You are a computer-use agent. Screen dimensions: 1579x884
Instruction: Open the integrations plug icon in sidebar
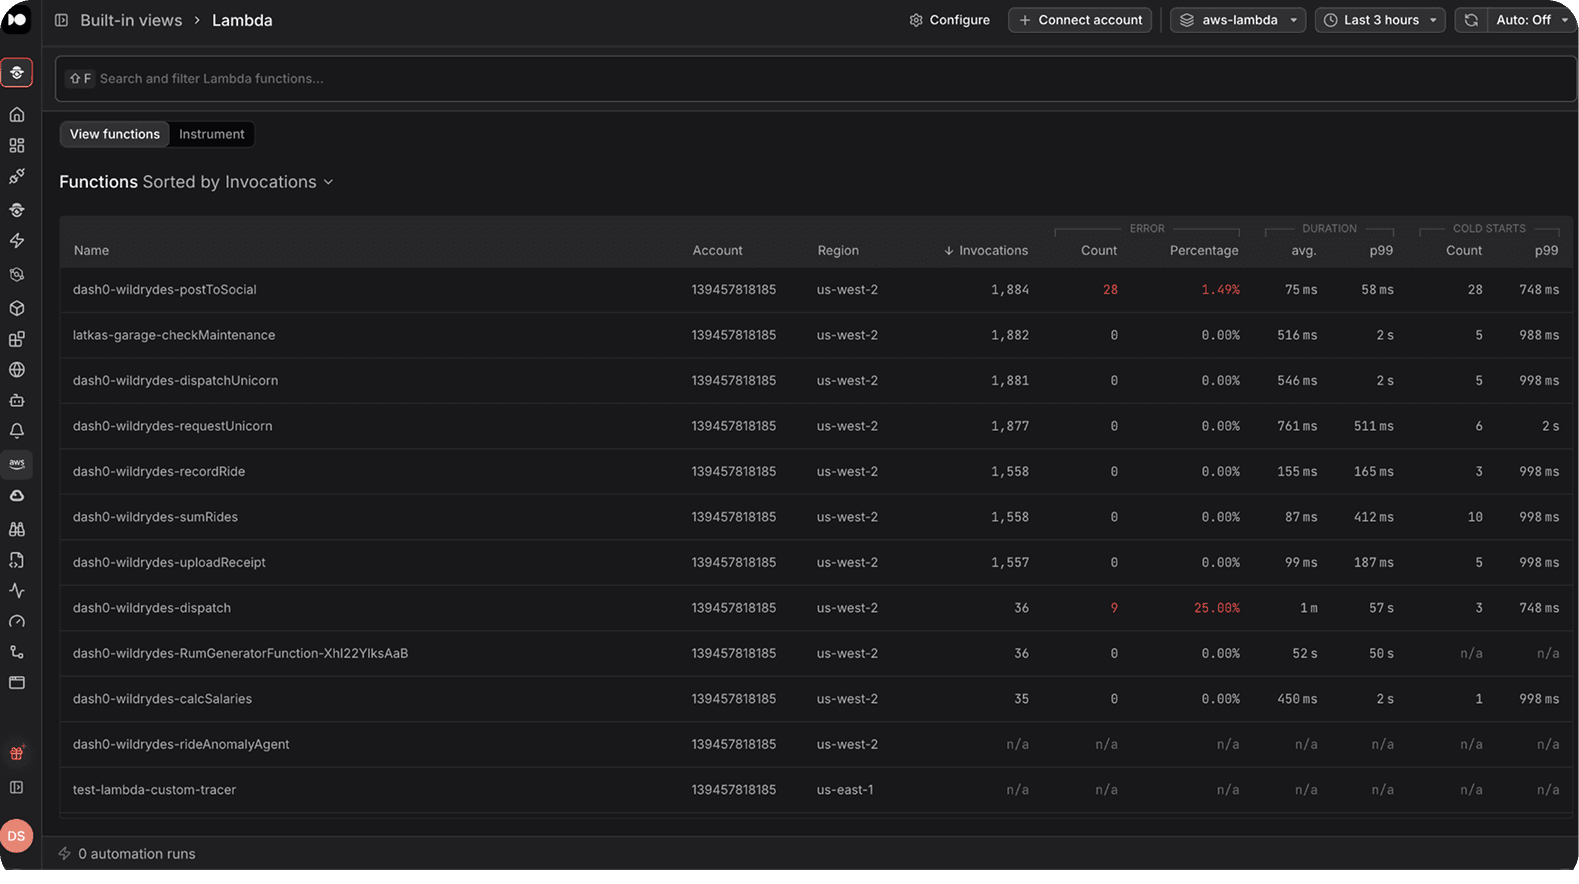pos(17,177)
